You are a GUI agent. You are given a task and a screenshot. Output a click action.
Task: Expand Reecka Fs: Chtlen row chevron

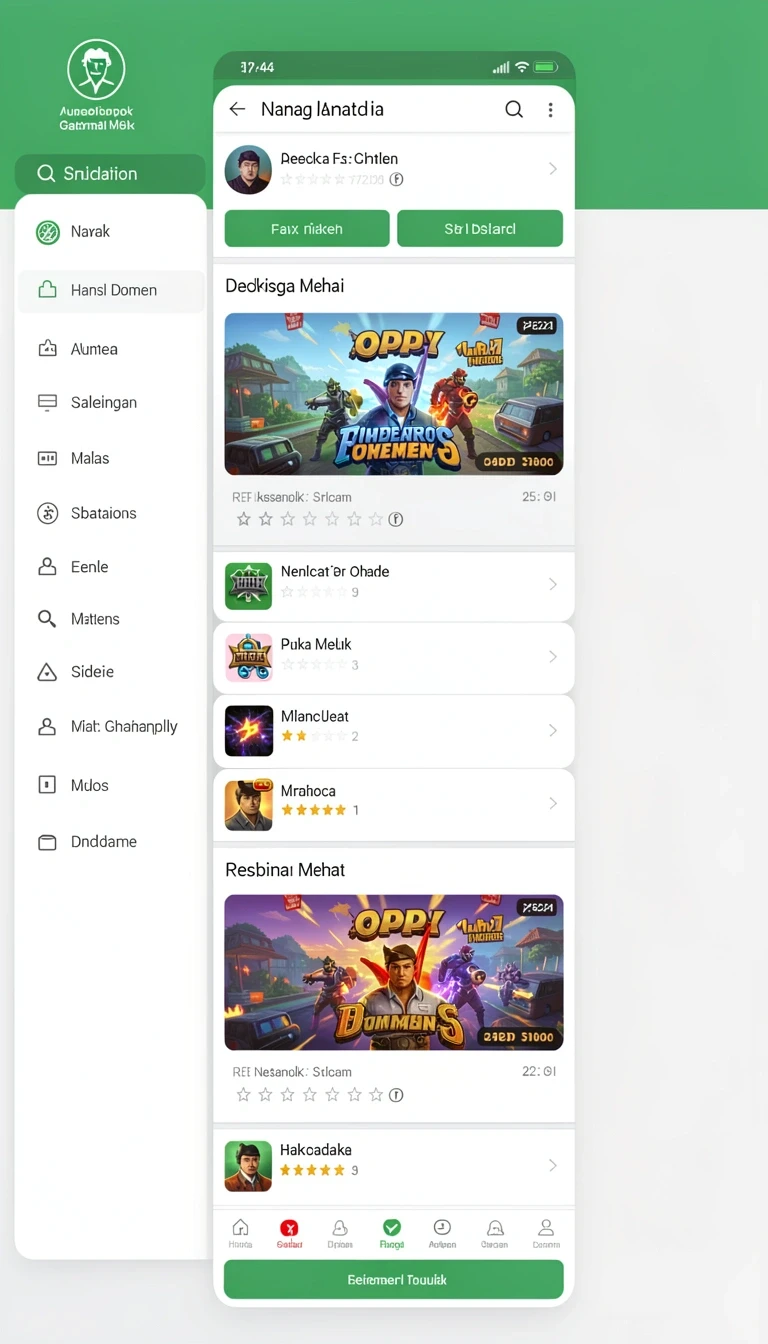pyautogui.click(x=553, y=169)
